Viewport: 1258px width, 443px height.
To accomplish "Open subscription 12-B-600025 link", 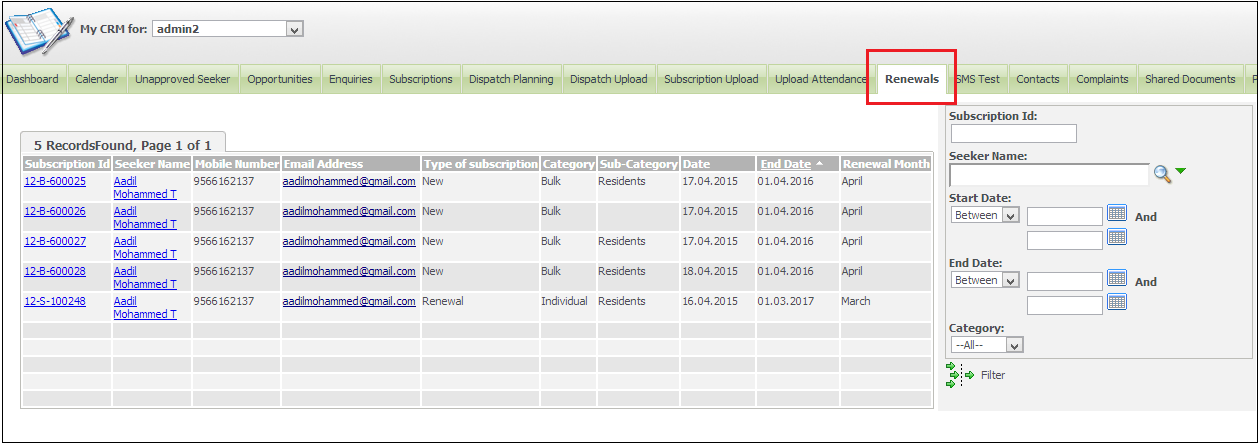I will [55, 182].
